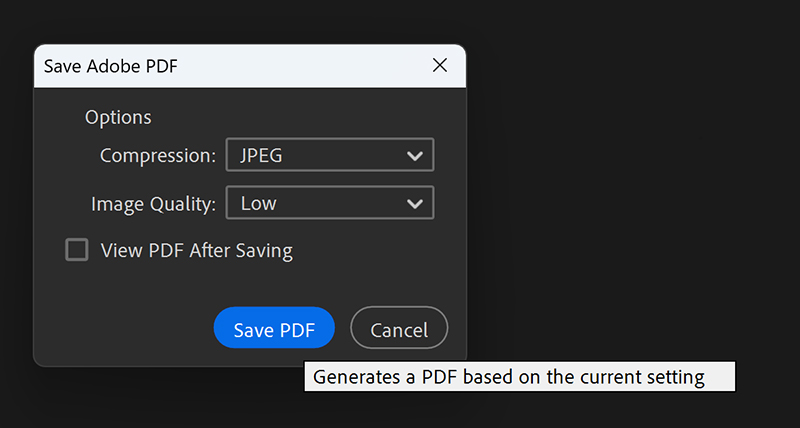This screenshot has height=428, width=800.
Task: Enable the View PDF After Saving checkbox
Action: pyautogui.click(x=77, y=250)
